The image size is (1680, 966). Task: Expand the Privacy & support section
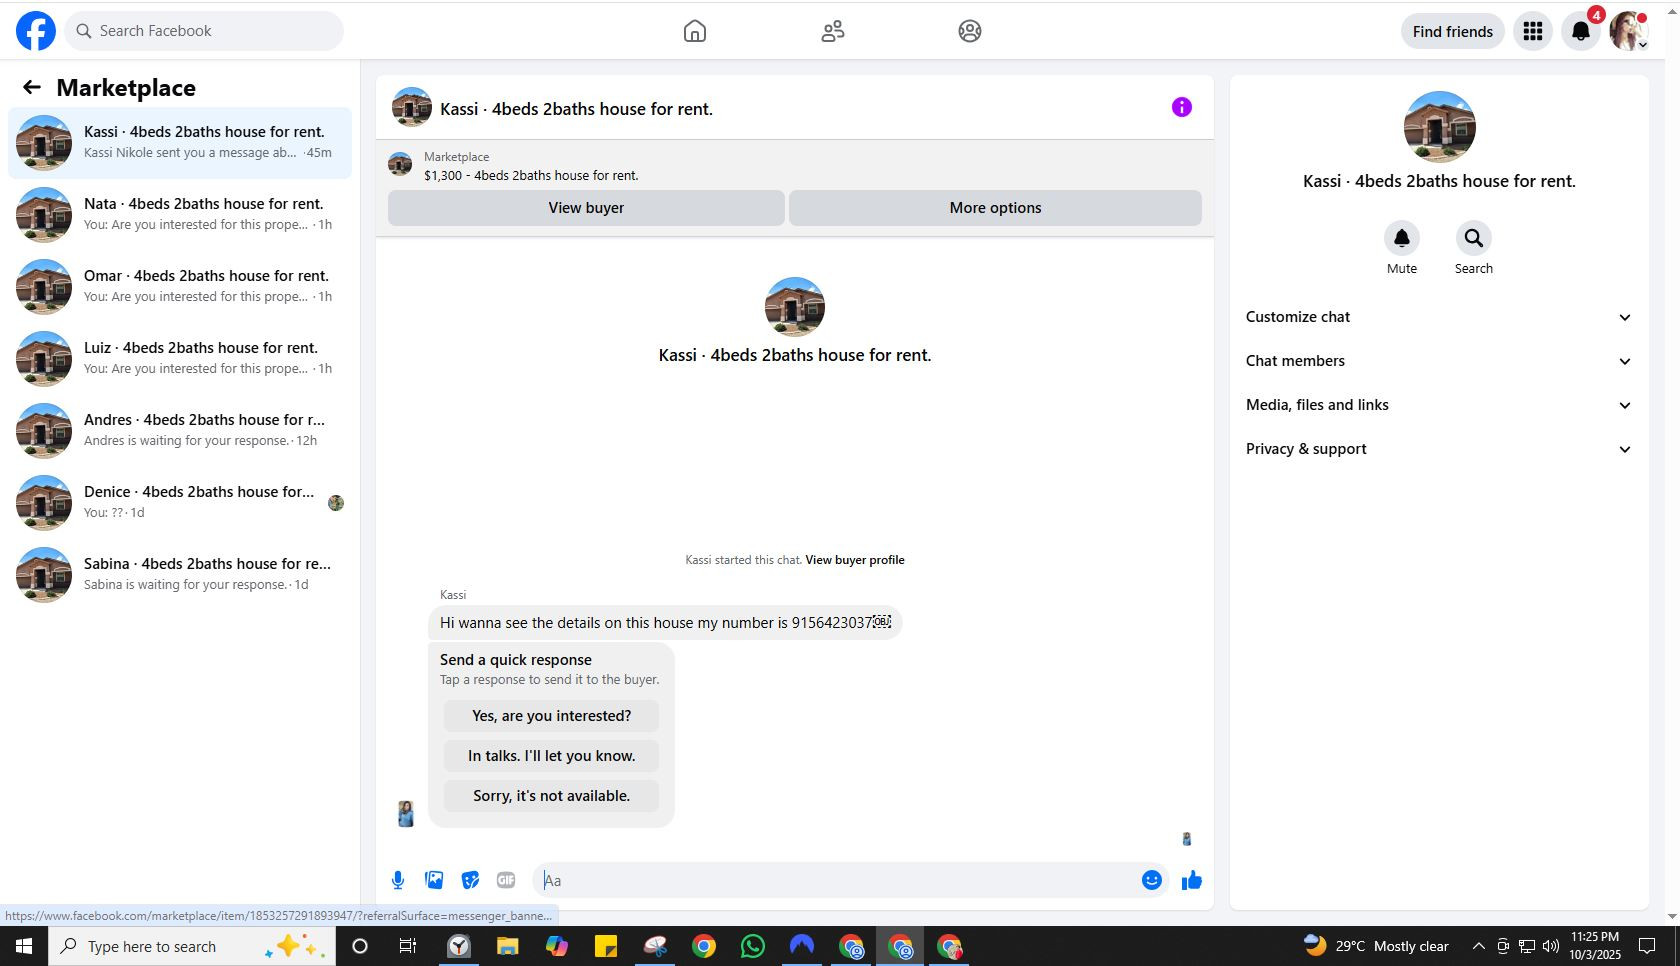click(x=1439, y=449)
